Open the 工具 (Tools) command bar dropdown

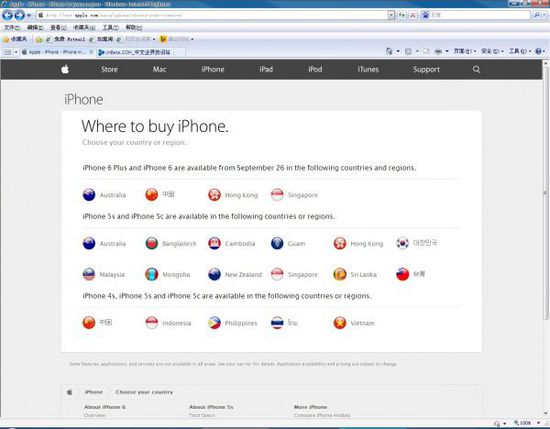[520, 51]
